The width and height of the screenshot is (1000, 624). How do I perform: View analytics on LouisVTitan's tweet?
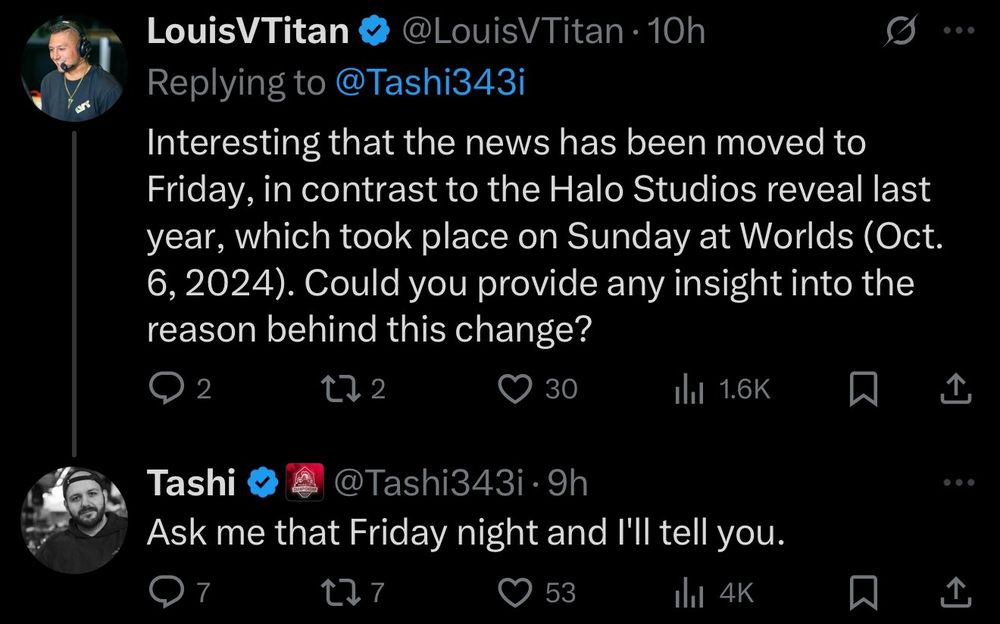tap(688, 389)
